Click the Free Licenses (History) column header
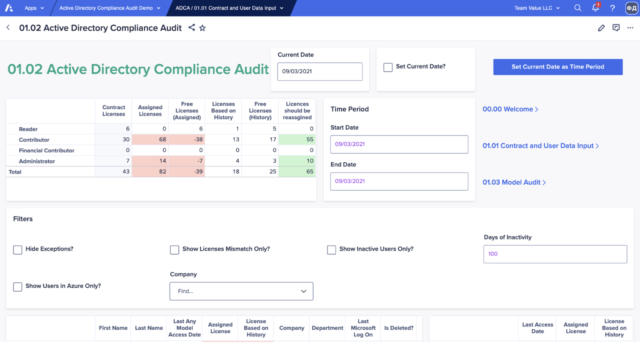The image size is (640, 360). click(x=260, y=111)
